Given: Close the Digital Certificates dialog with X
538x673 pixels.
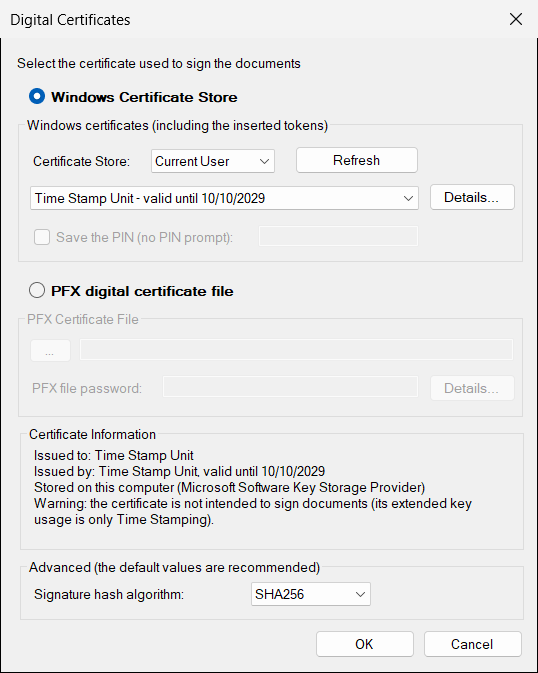Looking at the screenshot, I should click(x=516, y=19).
